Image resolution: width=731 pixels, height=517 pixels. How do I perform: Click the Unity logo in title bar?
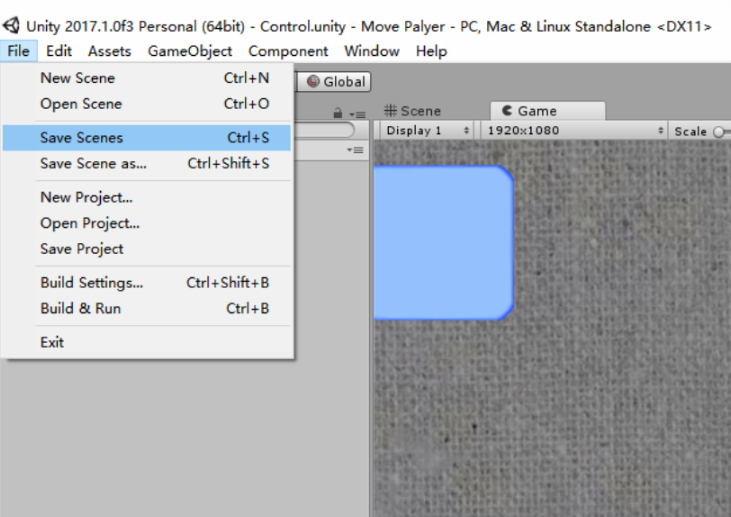pos(11,26)
